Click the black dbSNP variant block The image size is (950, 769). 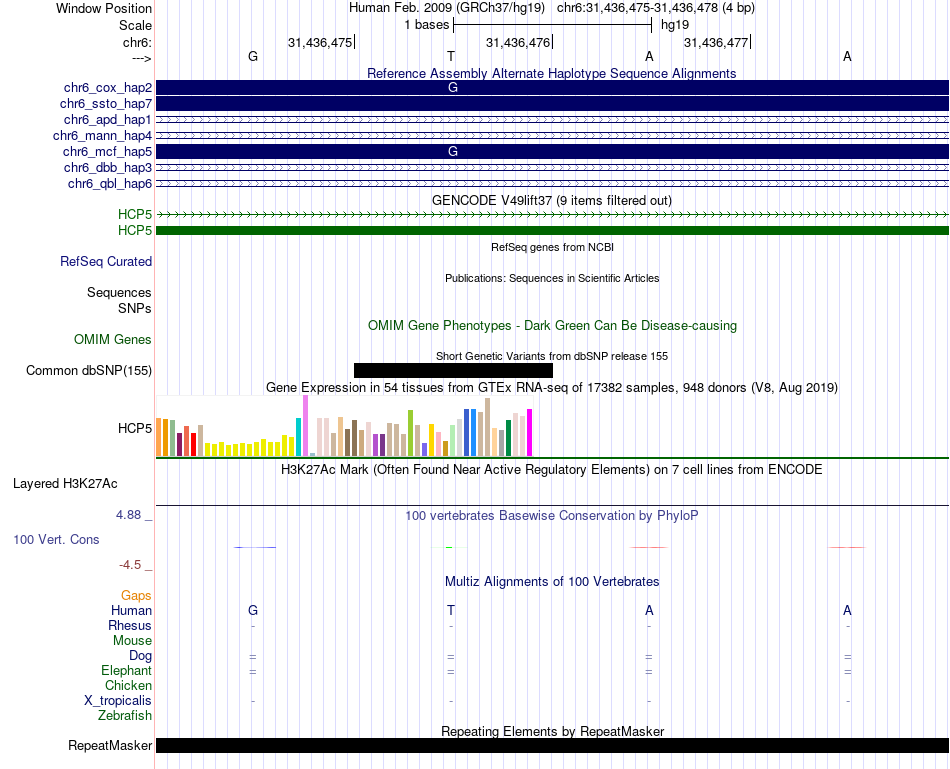pyautogui.click(x=453, y=370)
